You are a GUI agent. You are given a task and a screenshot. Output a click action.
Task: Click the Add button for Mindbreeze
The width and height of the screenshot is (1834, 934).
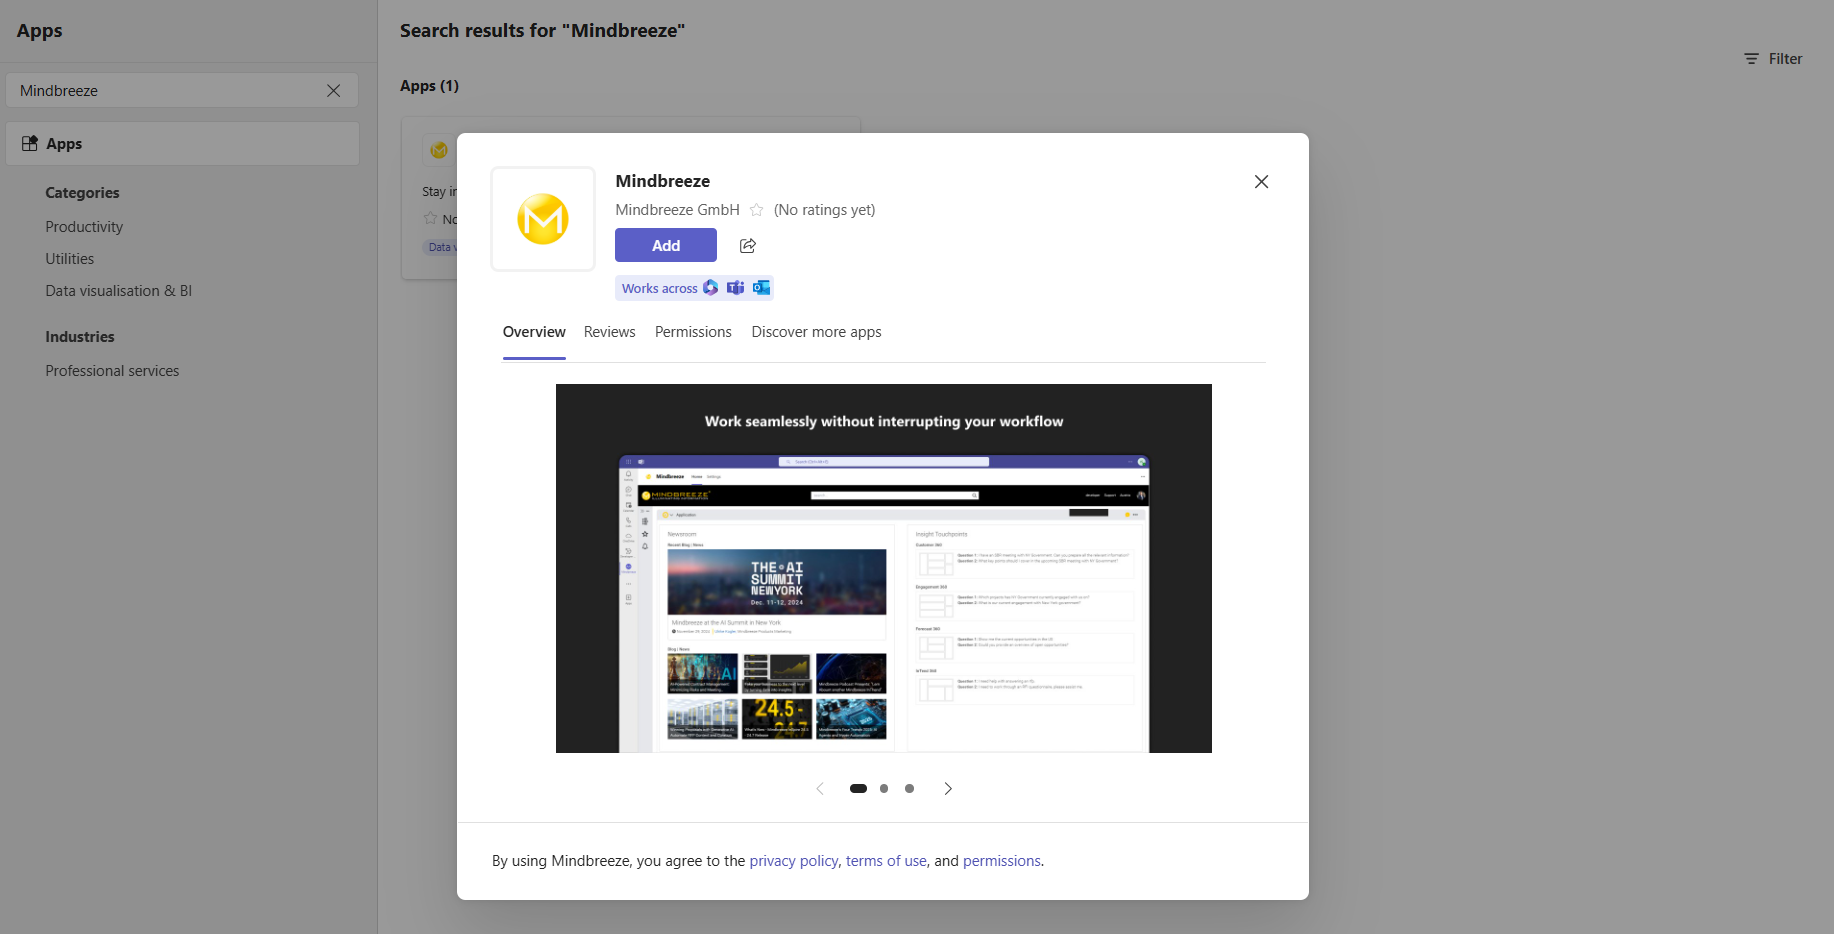(x=665, y=245)
